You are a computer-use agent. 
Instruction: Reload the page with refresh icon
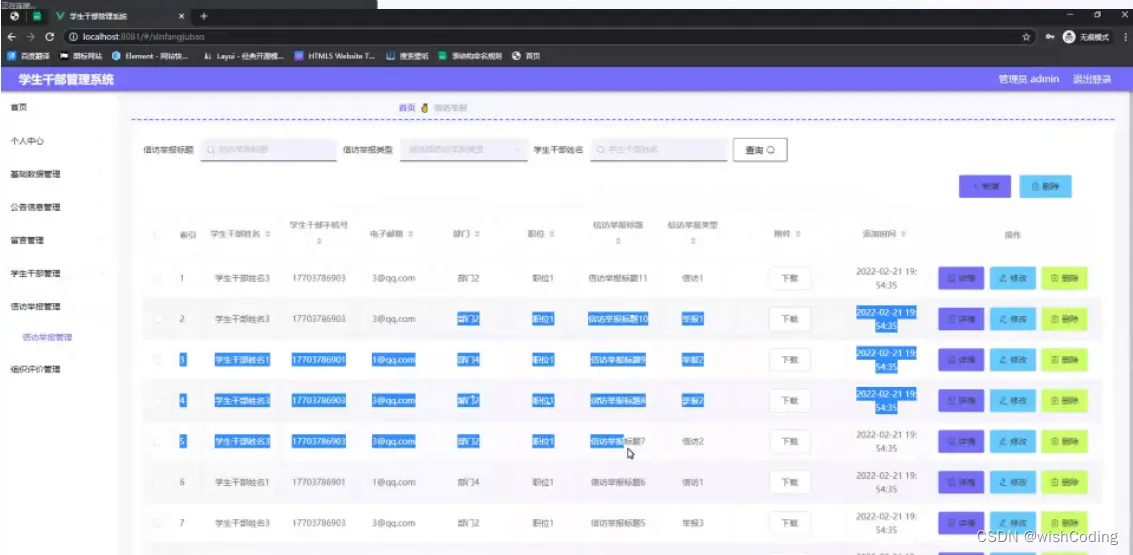click(49, 37)
